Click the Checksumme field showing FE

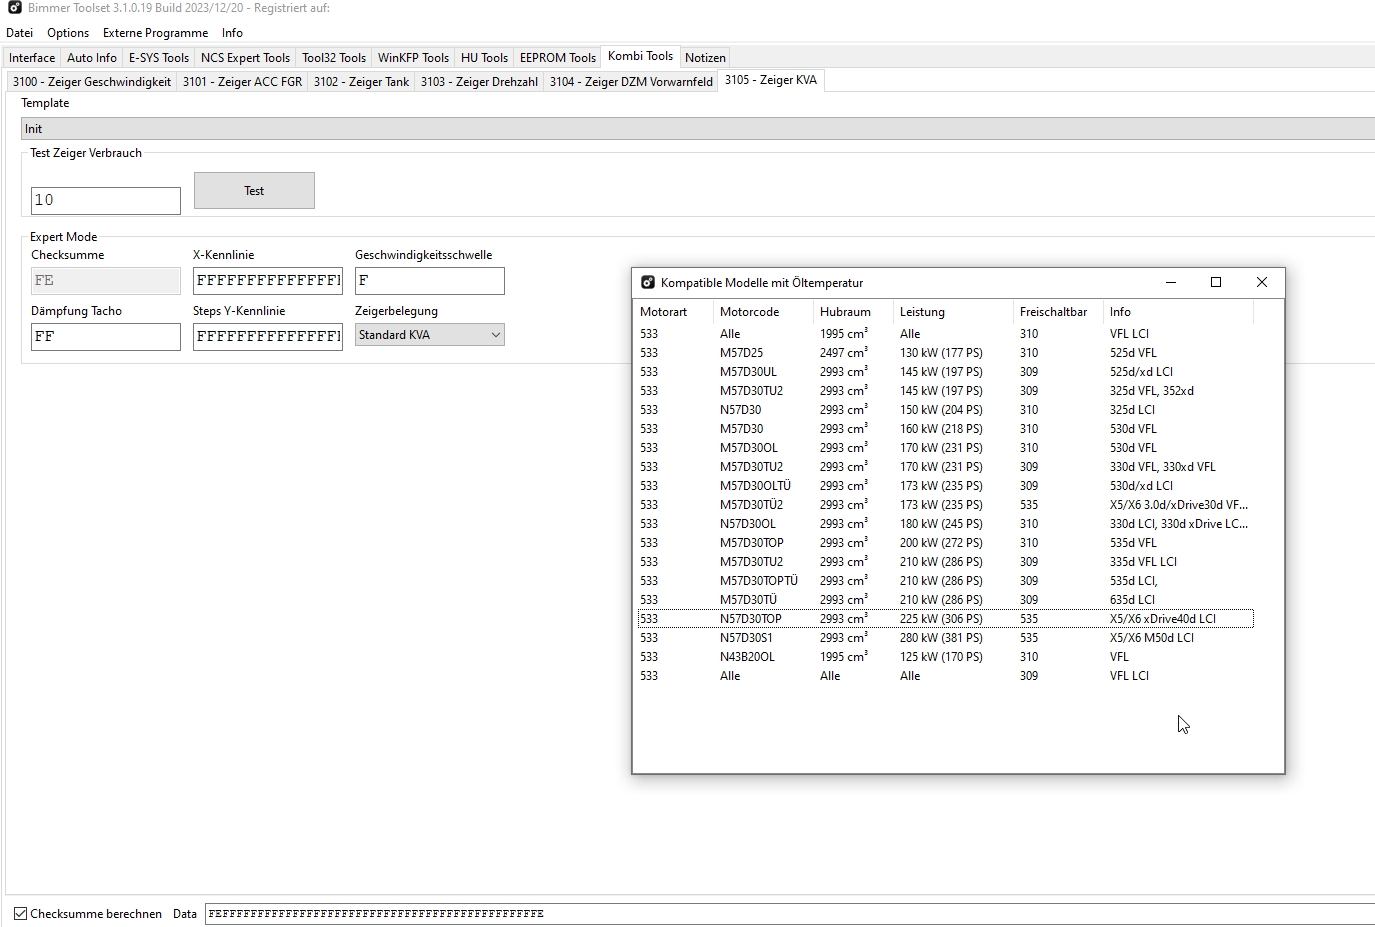coord(106,281)
